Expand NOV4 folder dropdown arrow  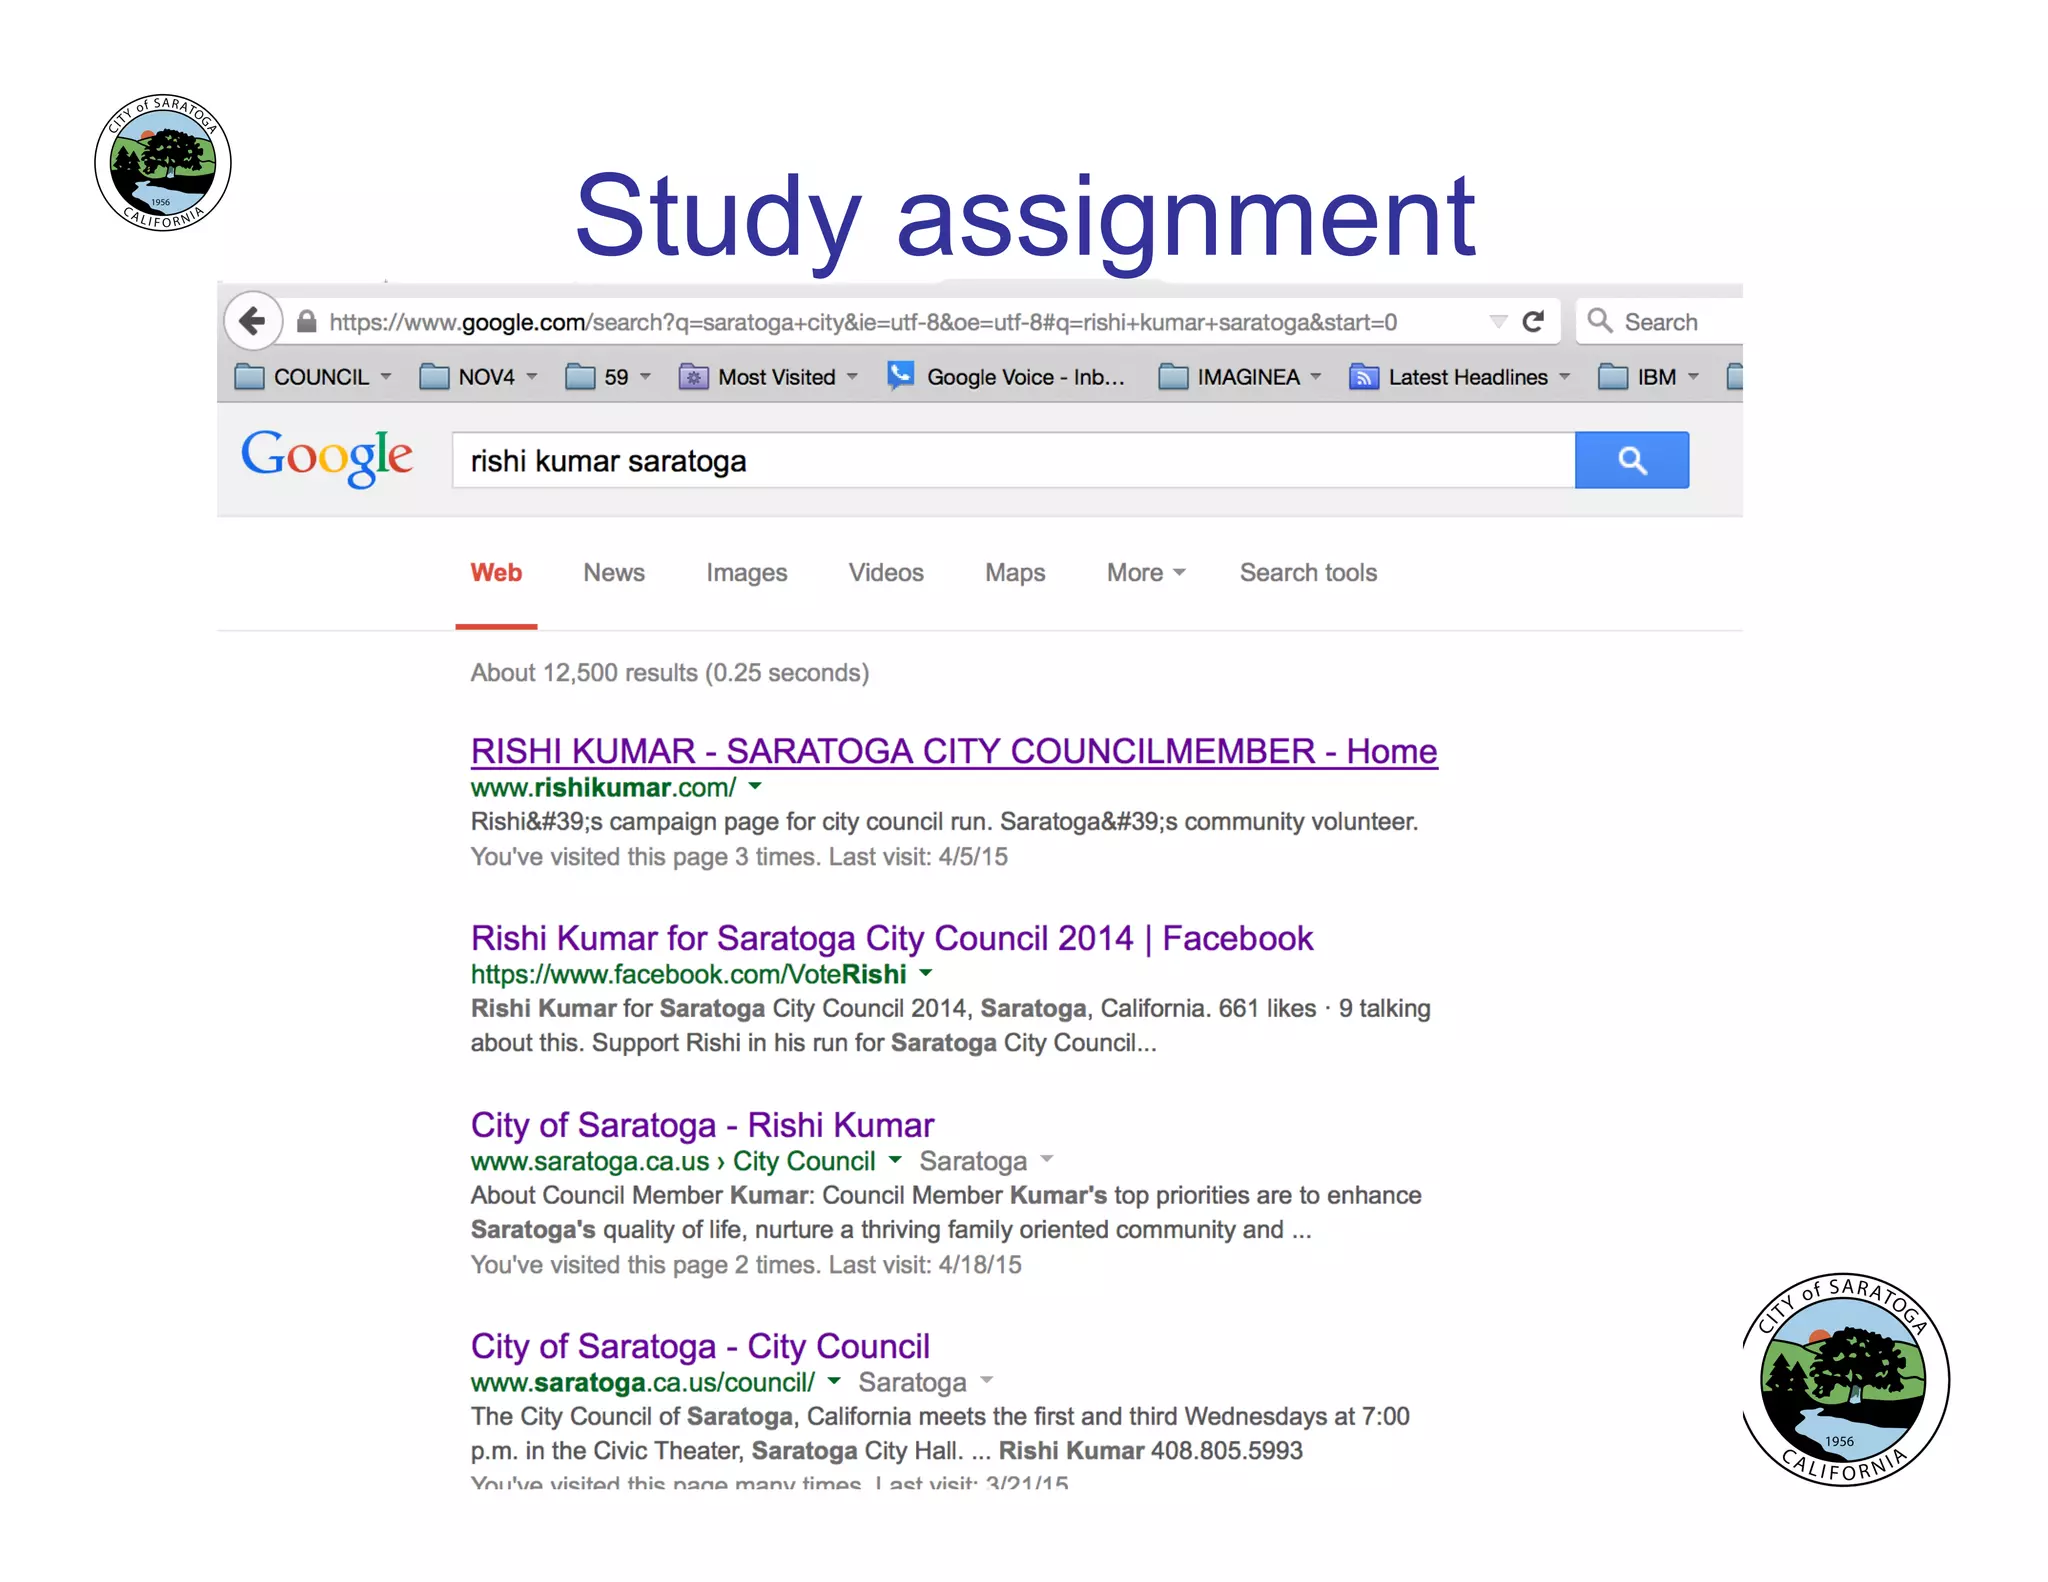click(x=532, y=377)
